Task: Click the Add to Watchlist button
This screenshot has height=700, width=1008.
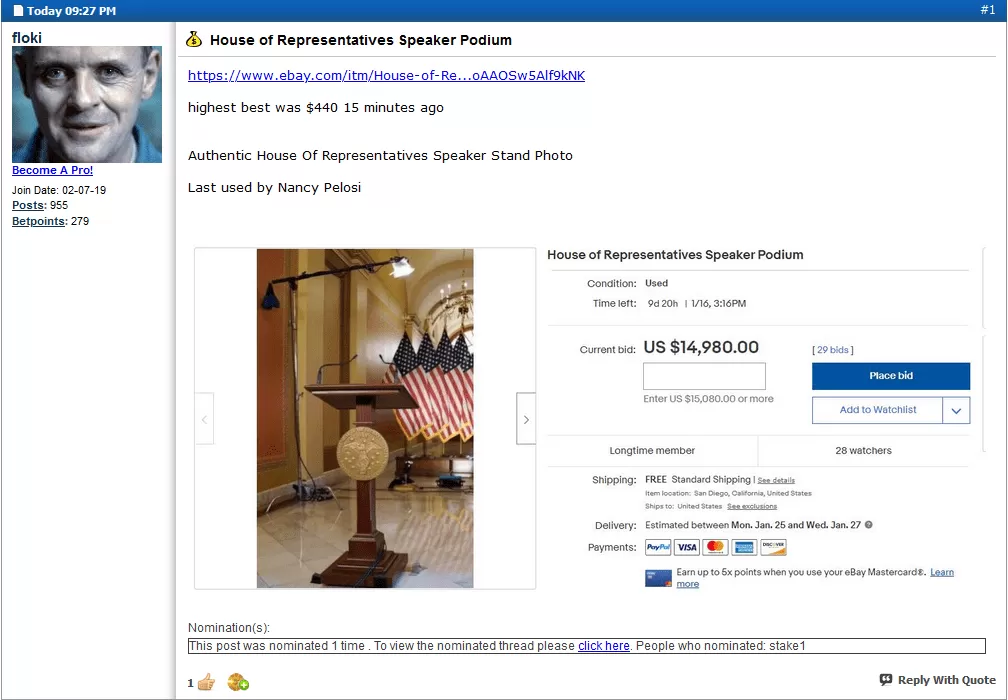Action: 878,410
